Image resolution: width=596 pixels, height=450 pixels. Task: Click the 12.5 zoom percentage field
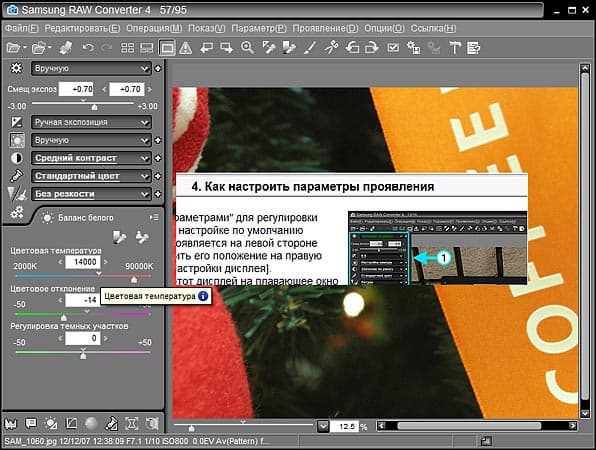pos(344,426)
